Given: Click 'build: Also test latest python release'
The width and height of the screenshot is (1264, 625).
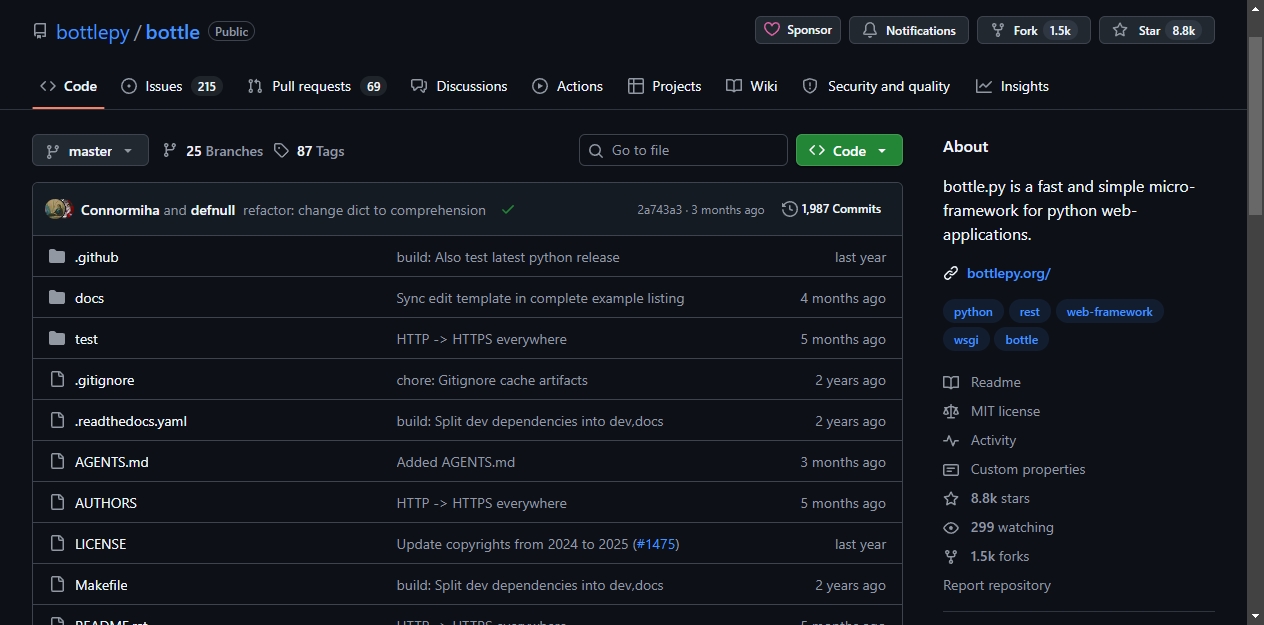Looking at the screenshot, I should [x=508, y=257].
